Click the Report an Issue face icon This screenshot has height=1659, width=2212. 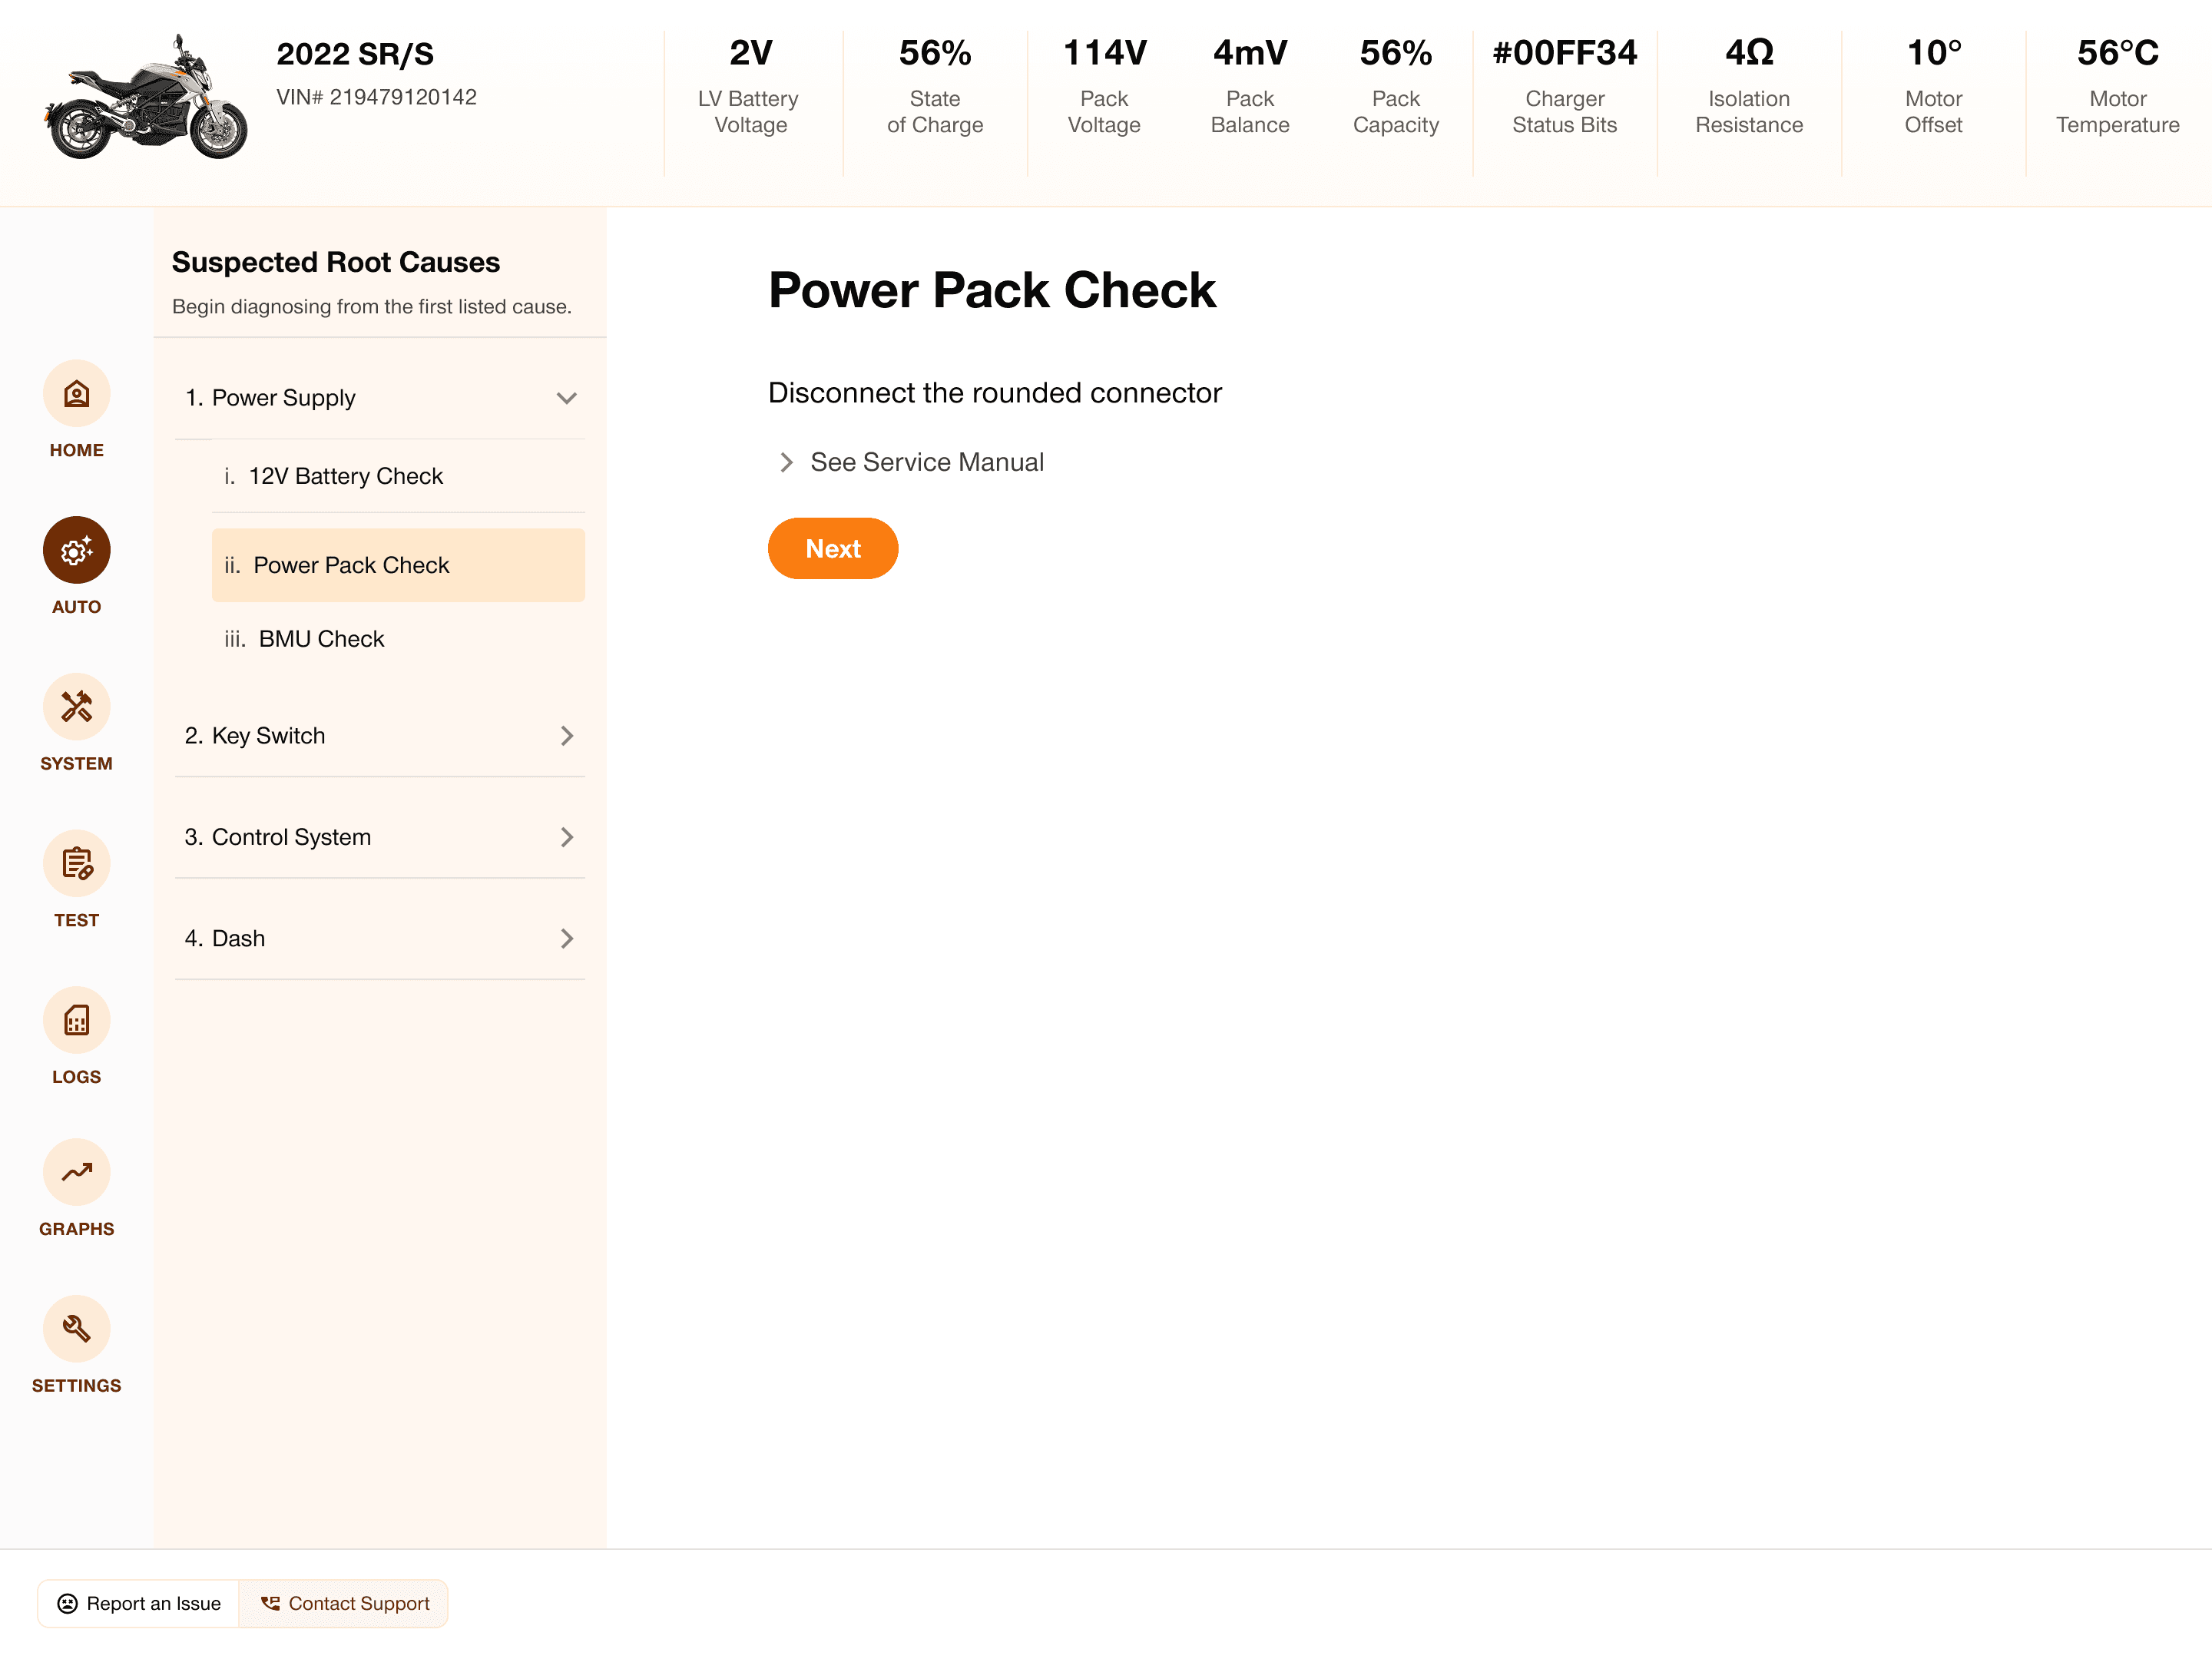(x=67, y=1603)
